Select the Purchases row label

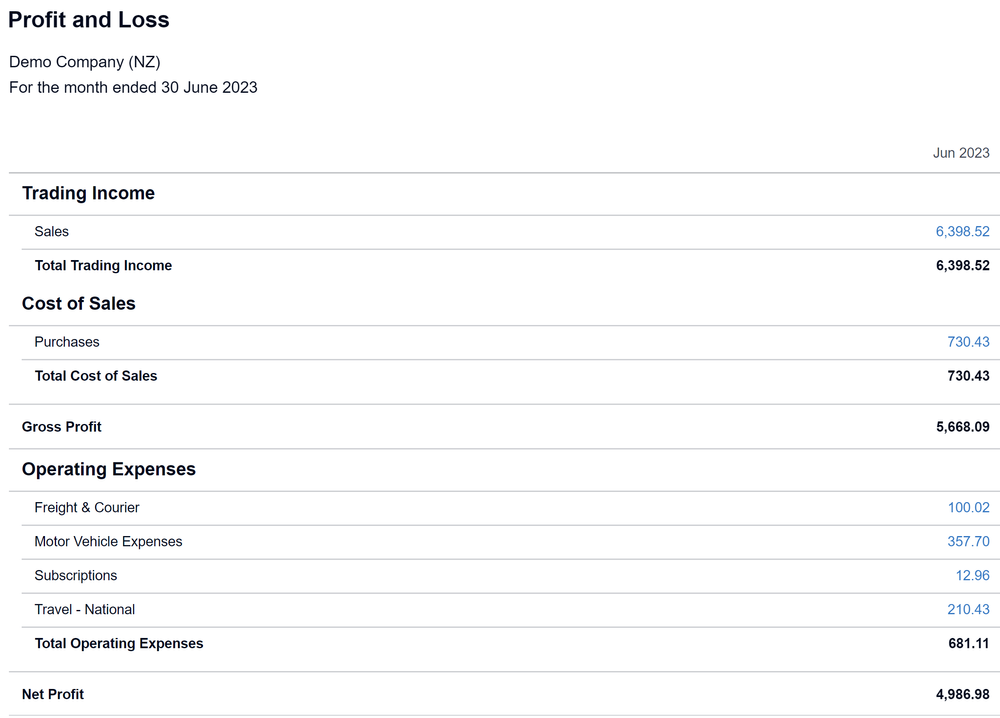pos(67,342)
